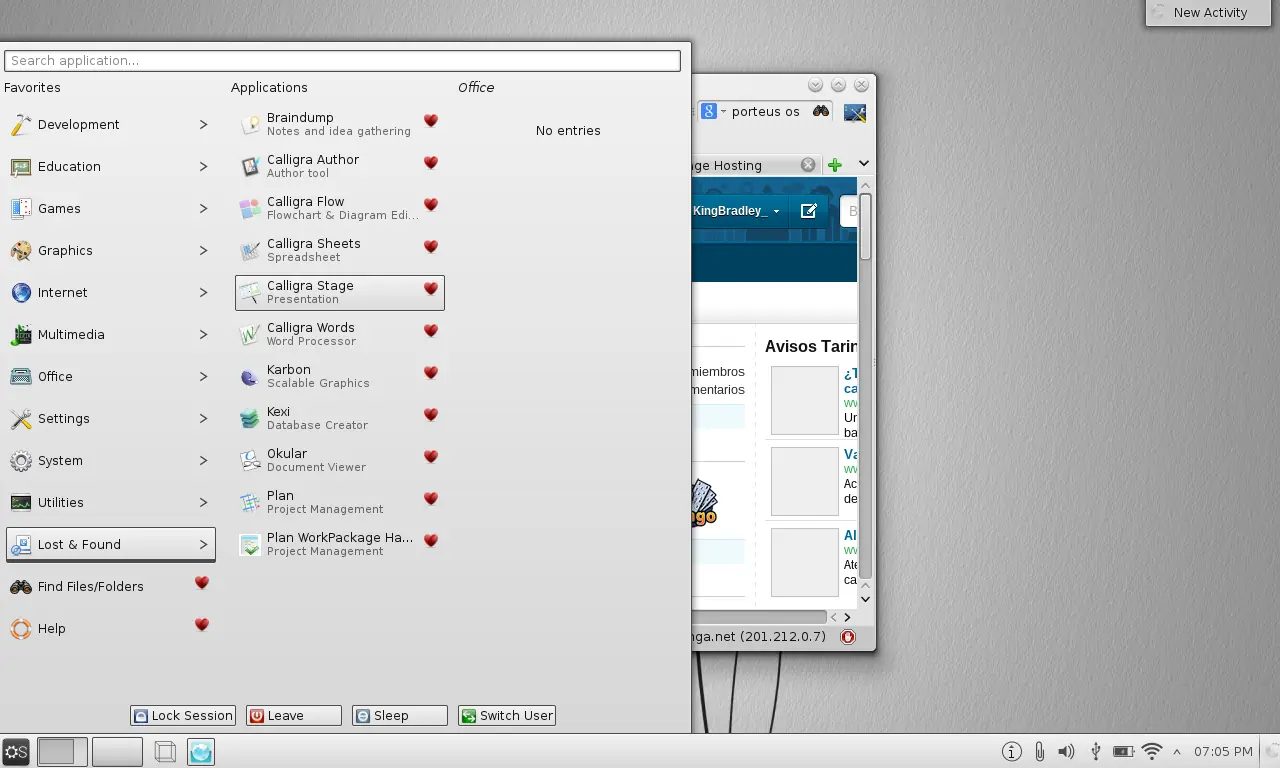Click the browser's vertical scrollbar handle
1280x768 pixels.
pyautogui.click(x=866, y=227)
